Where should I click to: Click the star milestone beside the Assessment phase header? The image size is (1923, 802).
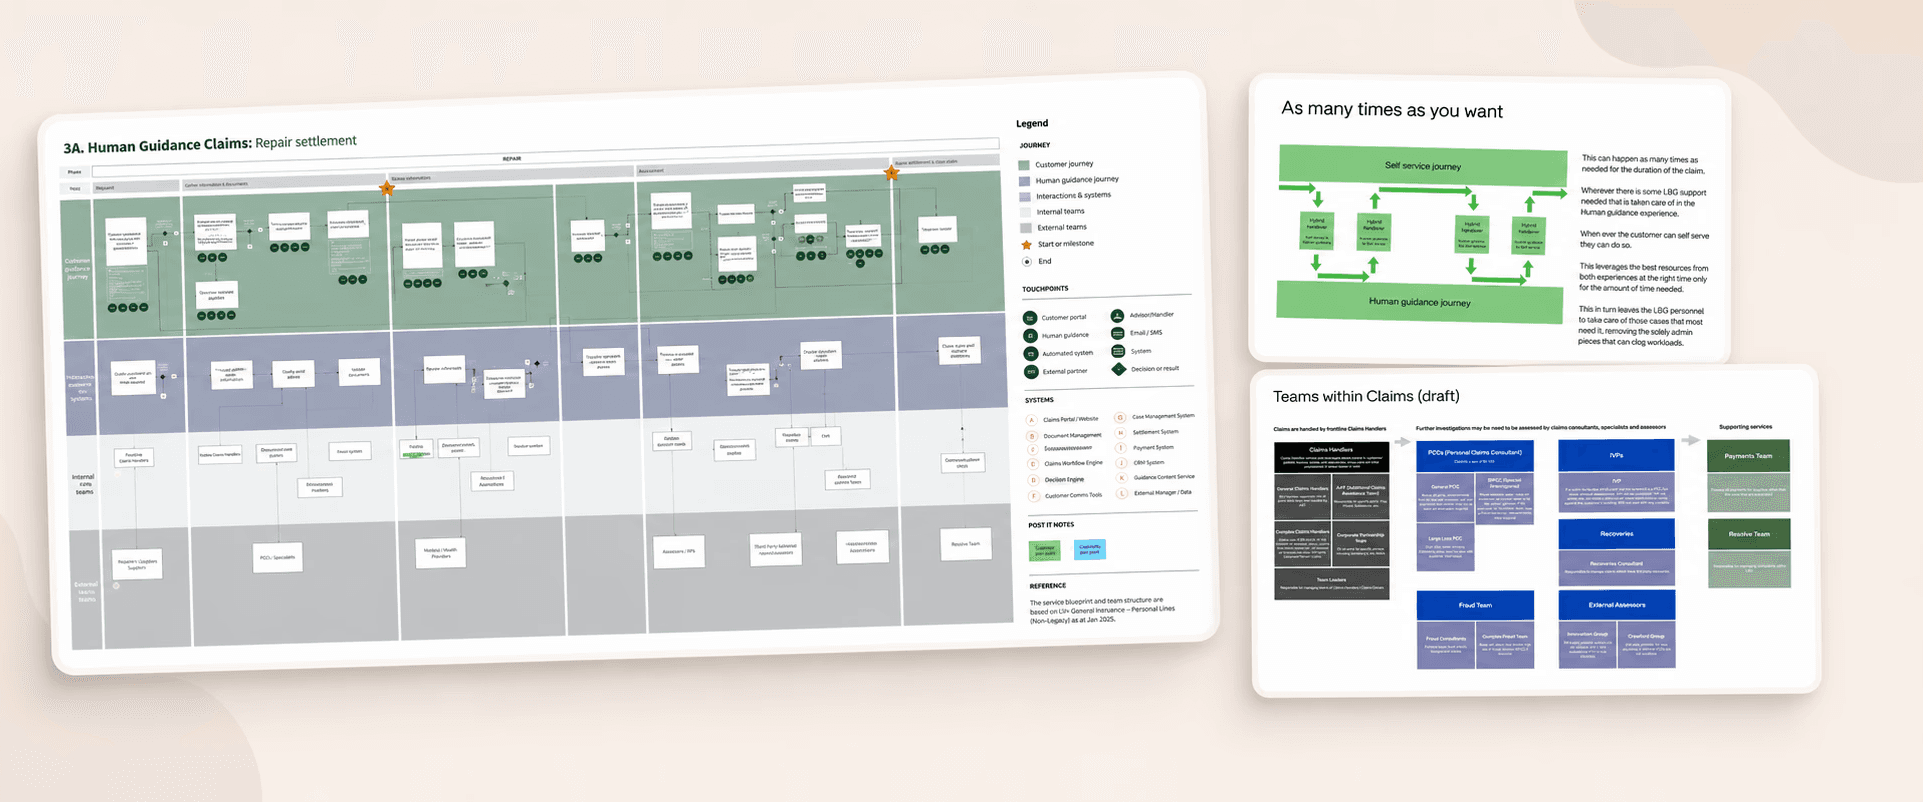[892, 173]
